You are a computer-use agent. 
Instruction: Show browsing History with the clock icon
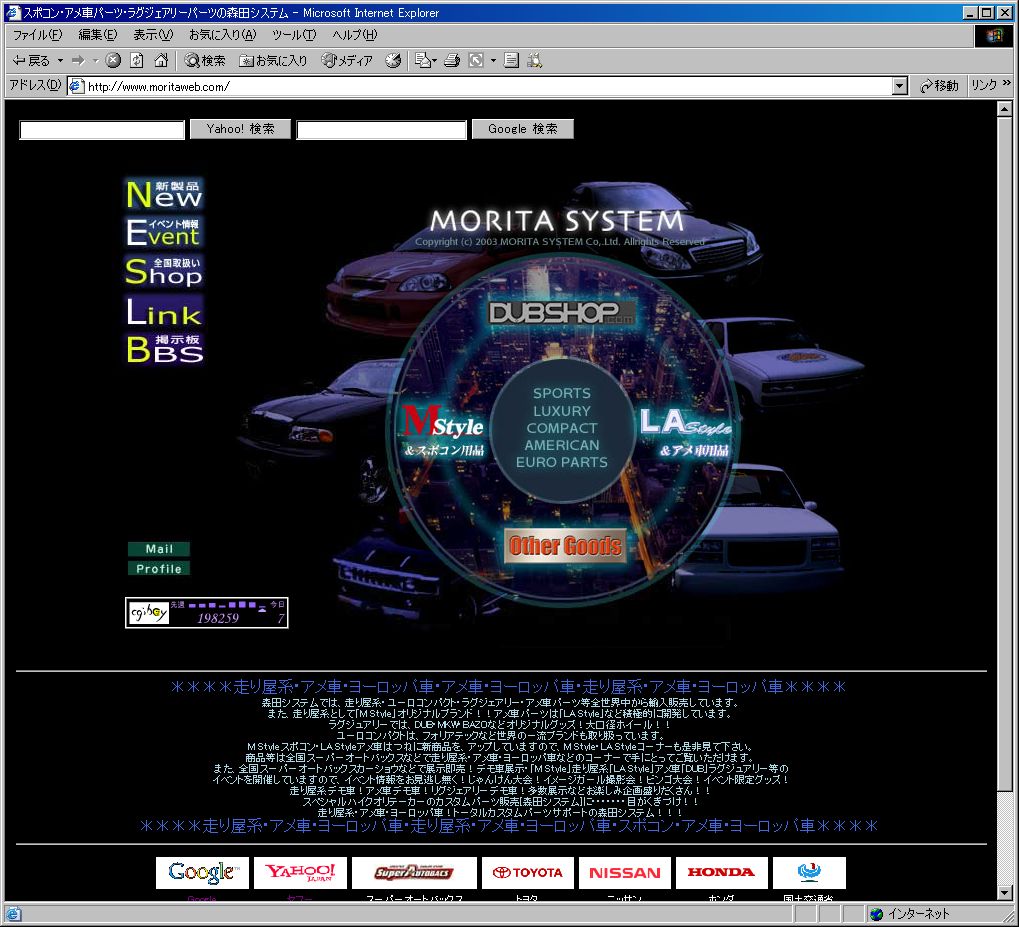coord(393,60)
